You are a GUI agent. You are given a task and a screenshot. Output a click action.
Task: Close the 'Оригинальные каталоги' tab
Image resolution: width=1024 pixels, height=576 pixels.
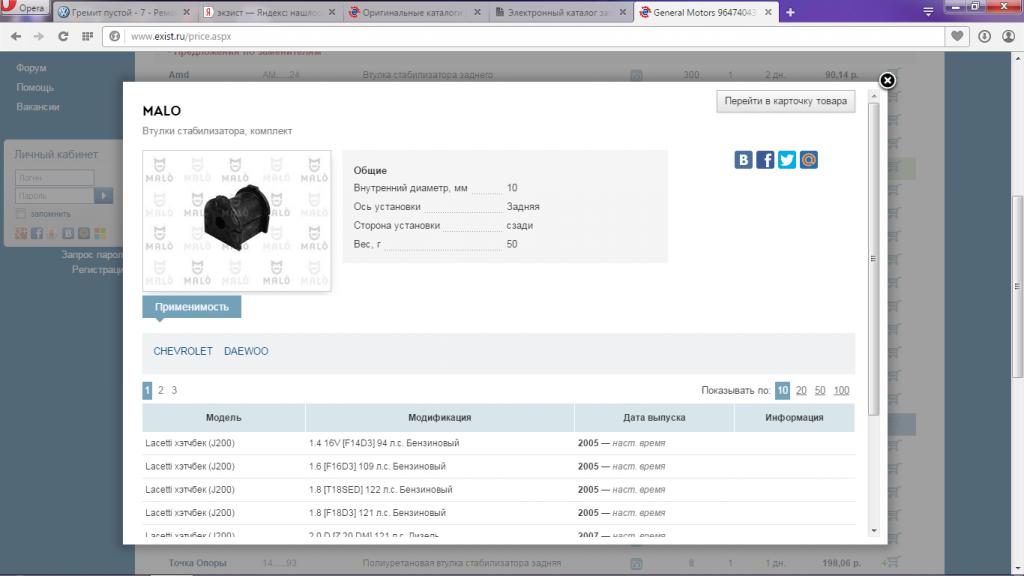[477, 12]
